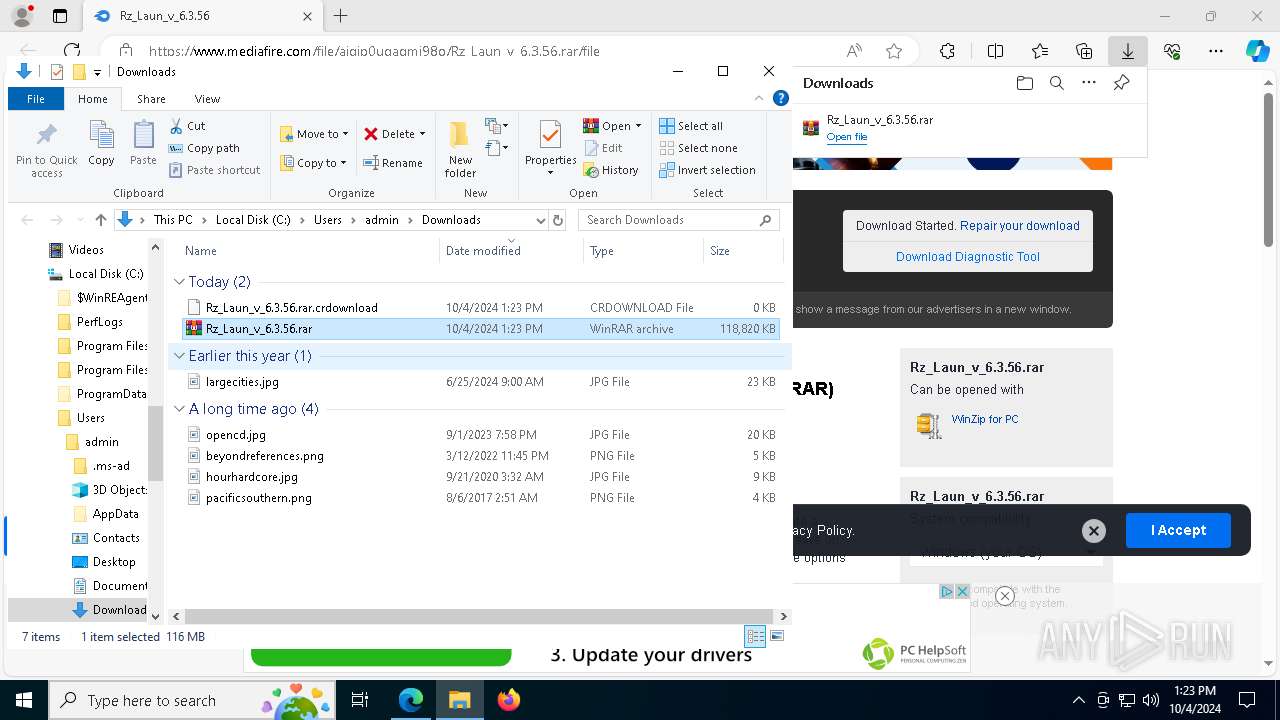1280x720 pixels.
Task: Click Repair your download link
Action: coord(1020,226)
